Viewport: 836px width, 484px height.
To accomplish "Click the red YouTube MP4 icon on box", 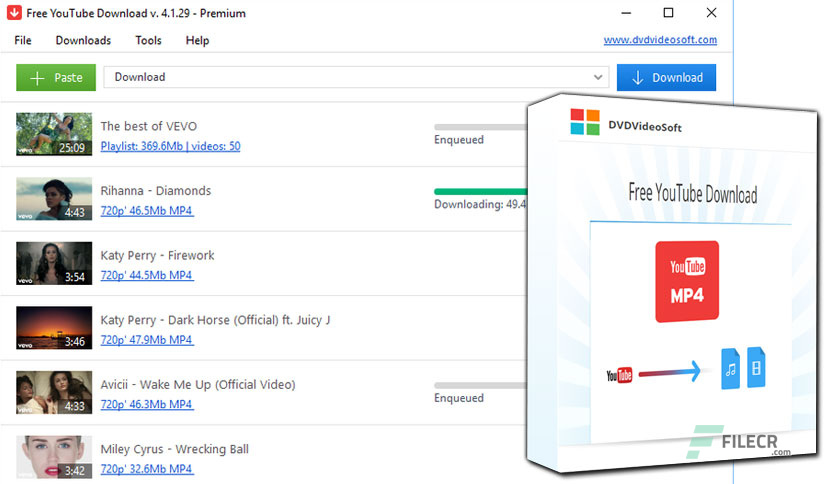I will (686, 282).
